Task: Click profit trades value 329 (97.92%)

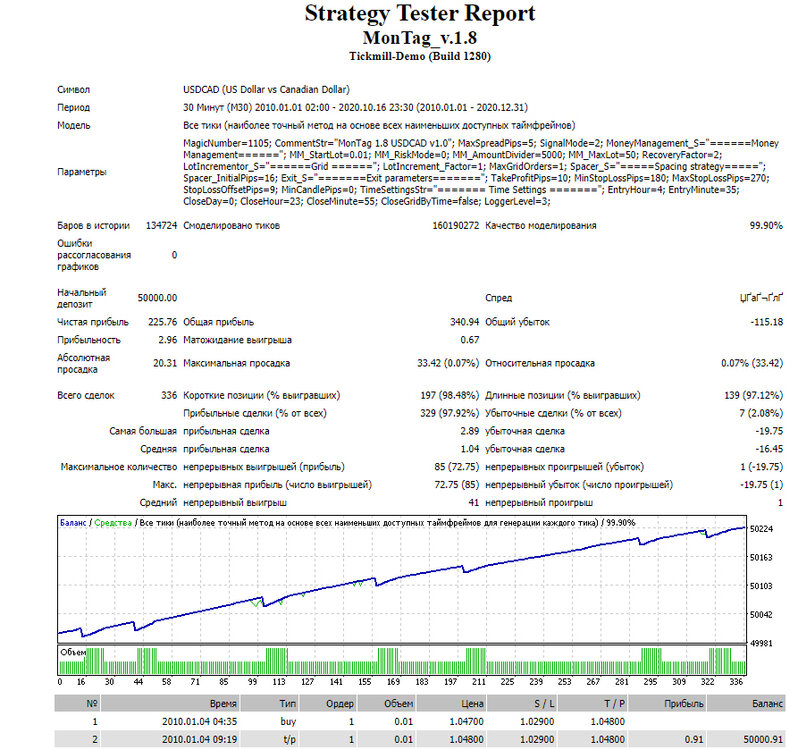Action: point(449,413)
